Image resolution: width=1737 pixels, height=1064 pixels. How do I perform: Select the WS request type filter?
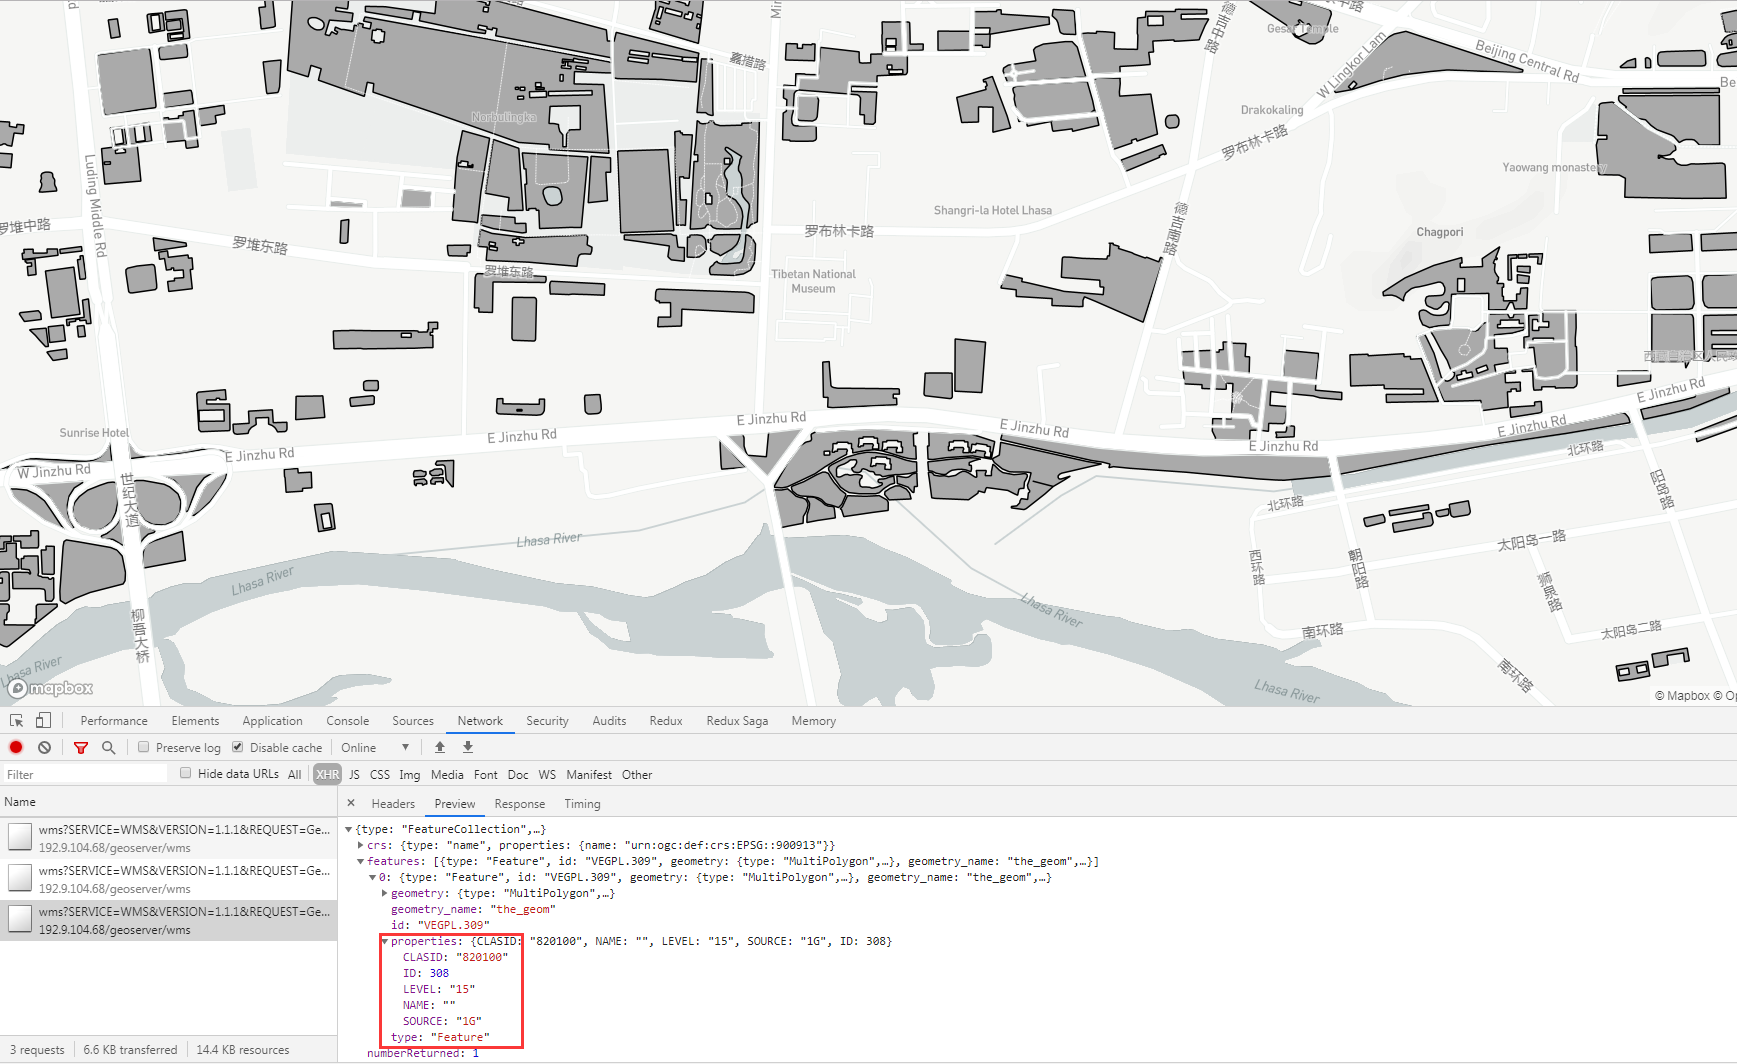547,774
